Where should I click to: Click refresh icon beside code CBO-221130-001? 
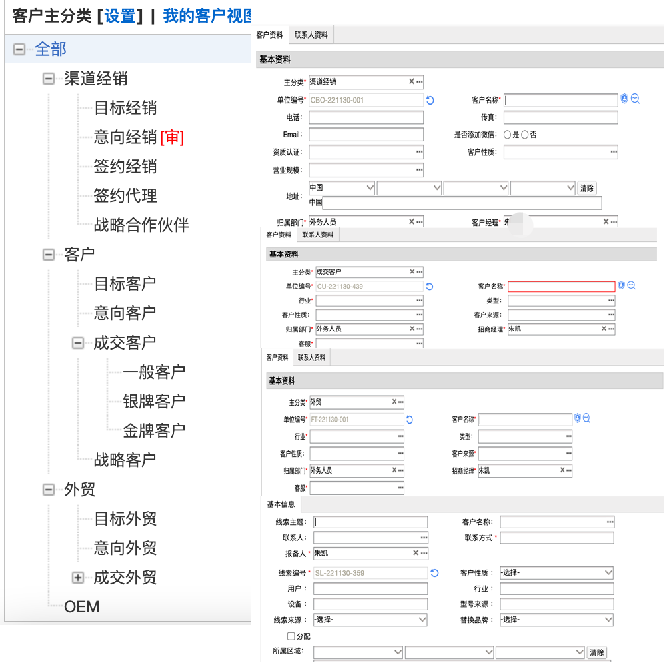(430, 100)
